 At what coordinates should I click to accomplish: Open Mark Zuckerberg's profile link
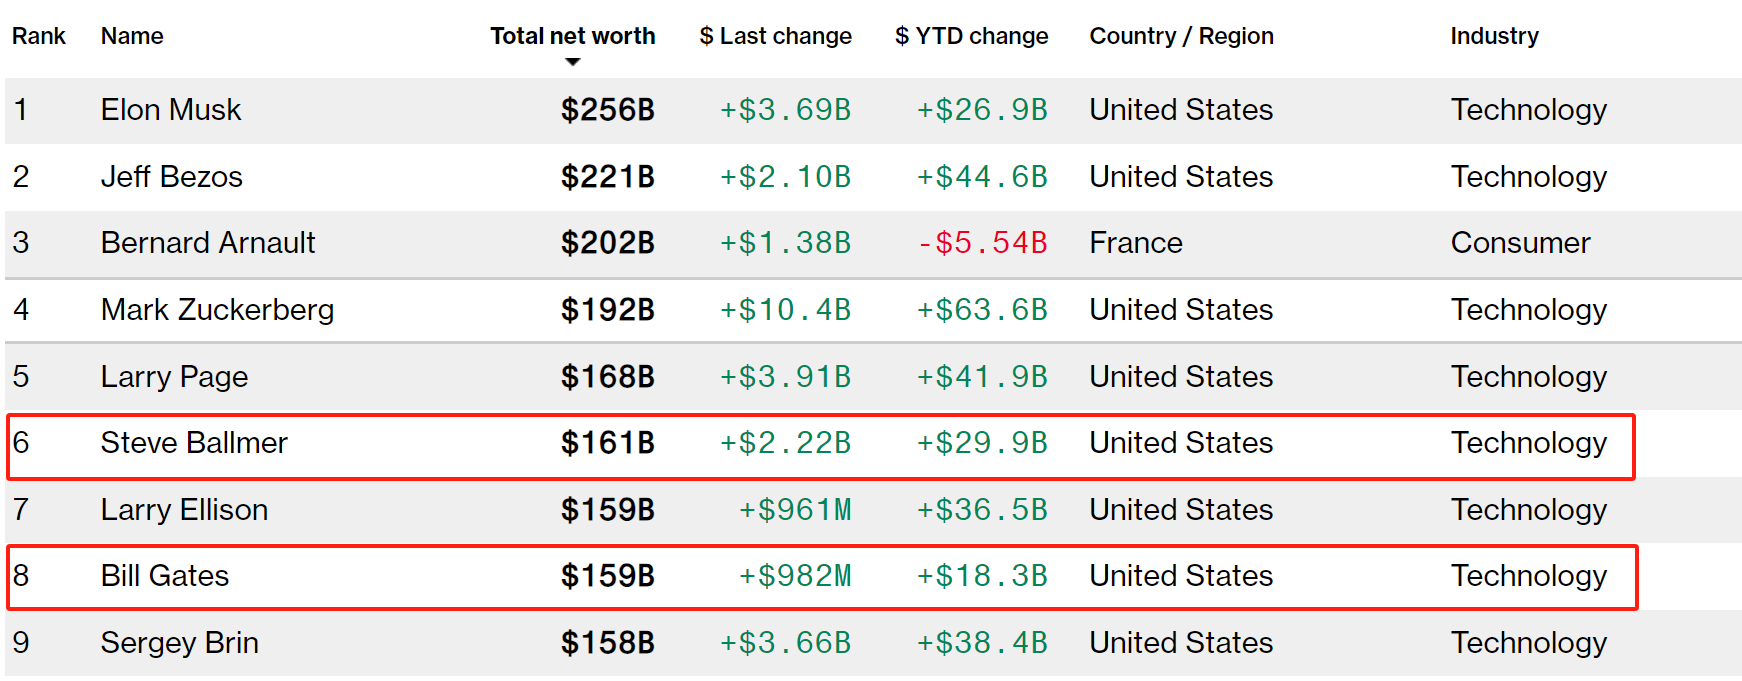(217, 310)
